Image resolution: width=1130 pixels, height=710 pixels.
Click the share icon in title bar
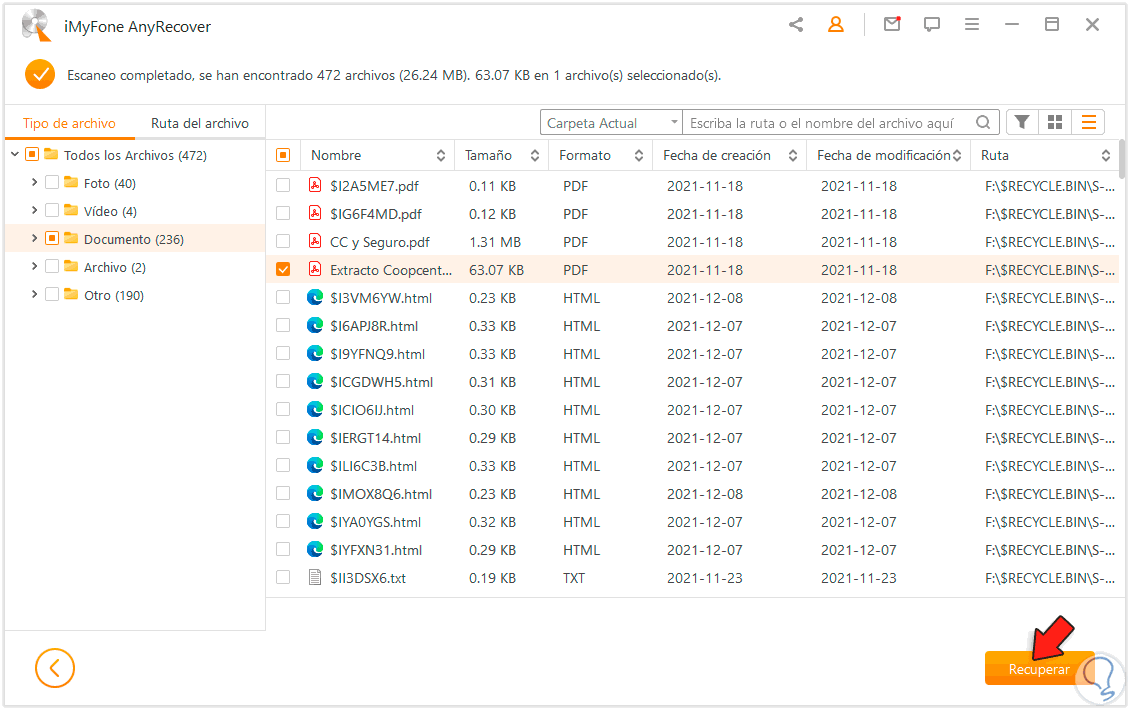[796, 25]
